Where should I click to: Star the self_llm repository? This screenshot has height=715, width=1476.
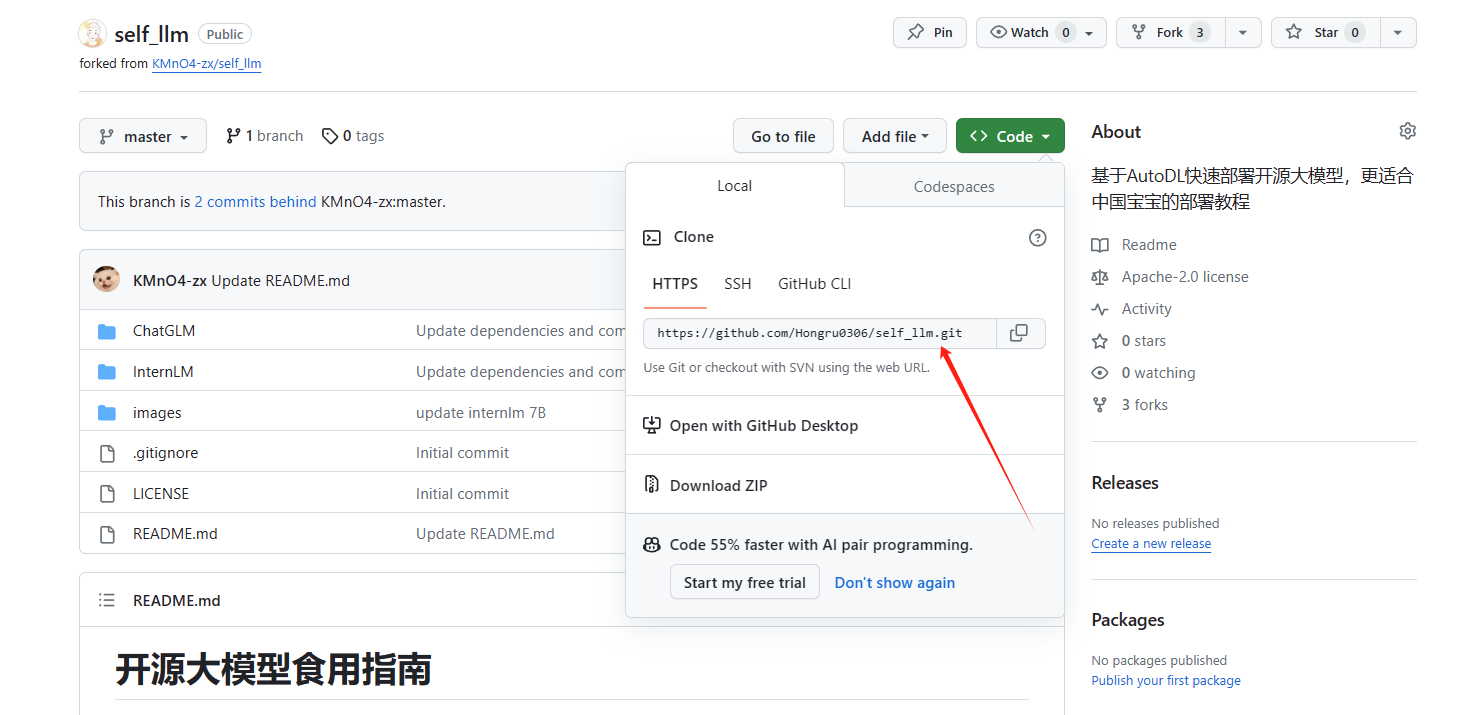pyautogui.click(x=1325, y=32)
